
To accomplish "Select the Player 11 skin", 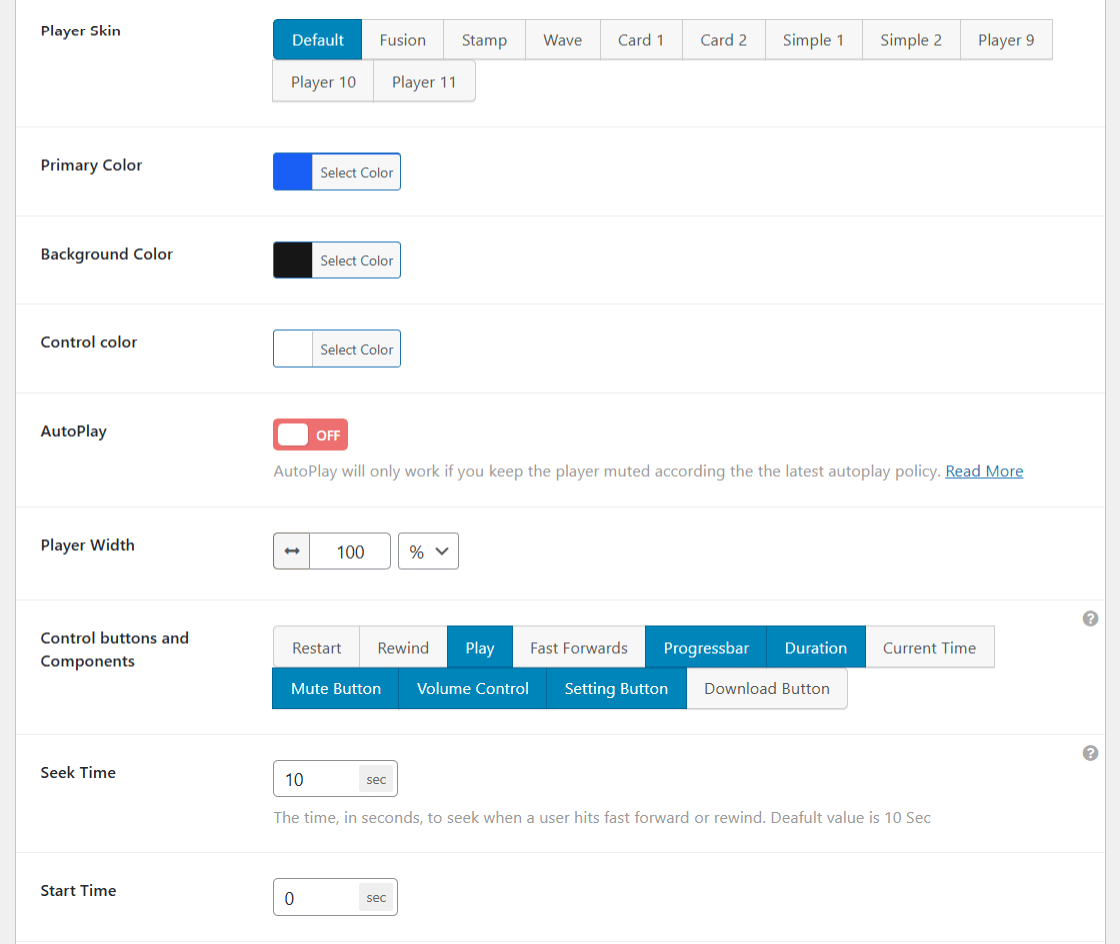I will coord(424,82).
